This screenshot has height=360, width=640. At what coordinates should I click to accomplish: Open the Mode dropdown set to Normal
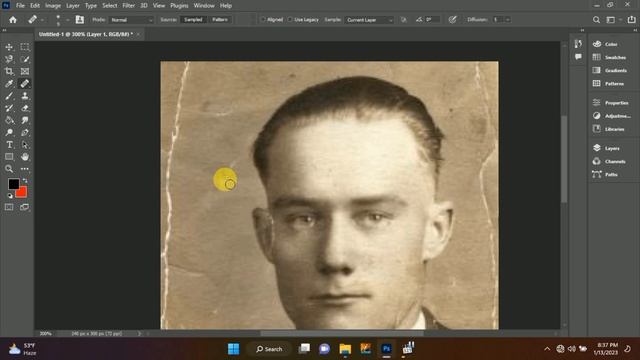(x=131, y=20)
